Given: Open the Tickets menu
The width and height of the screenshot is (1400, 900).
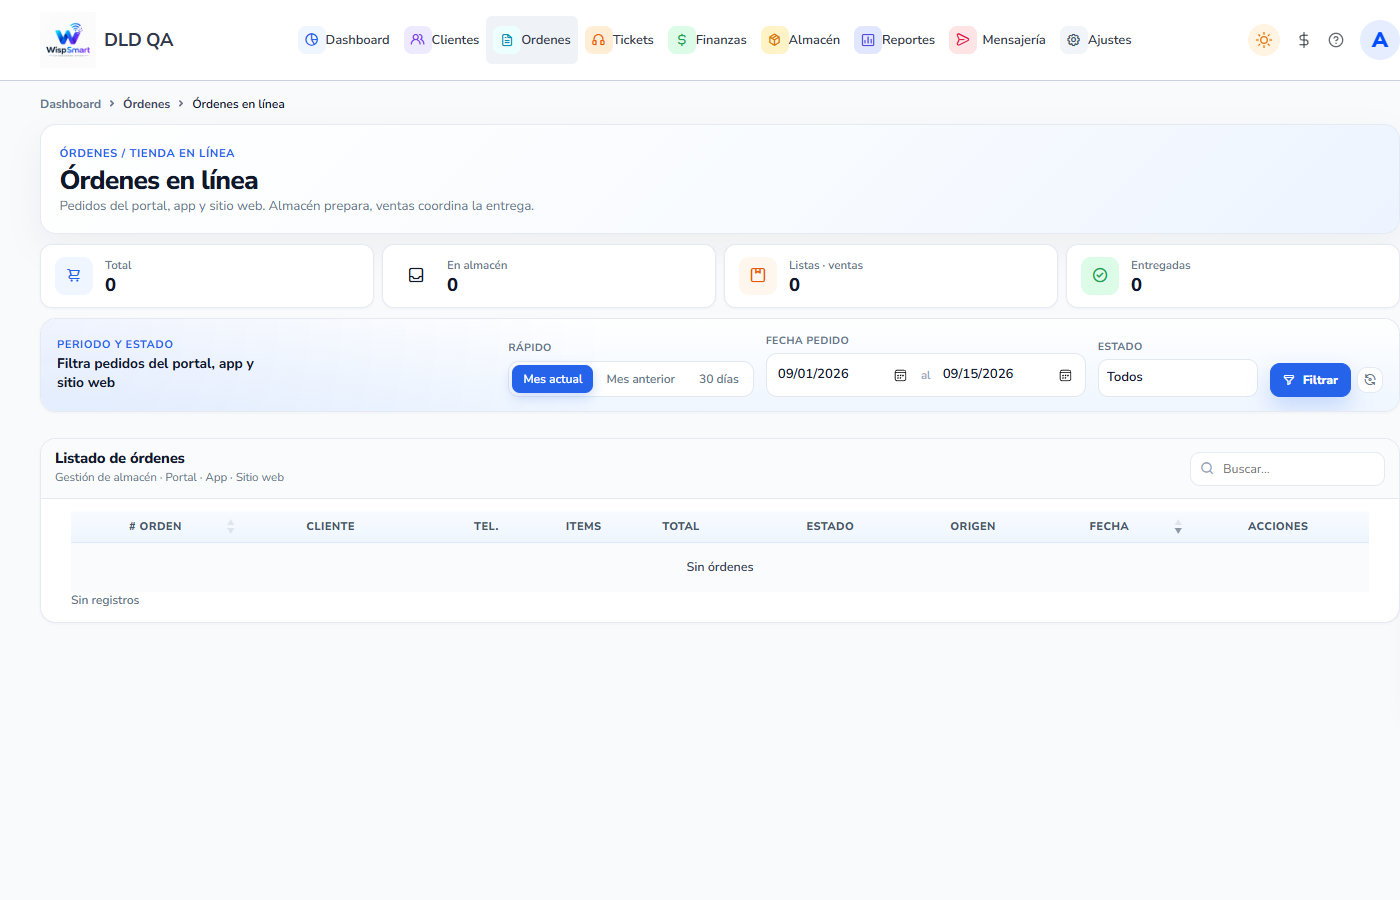Looking at the screenshot, I should 620,40.
